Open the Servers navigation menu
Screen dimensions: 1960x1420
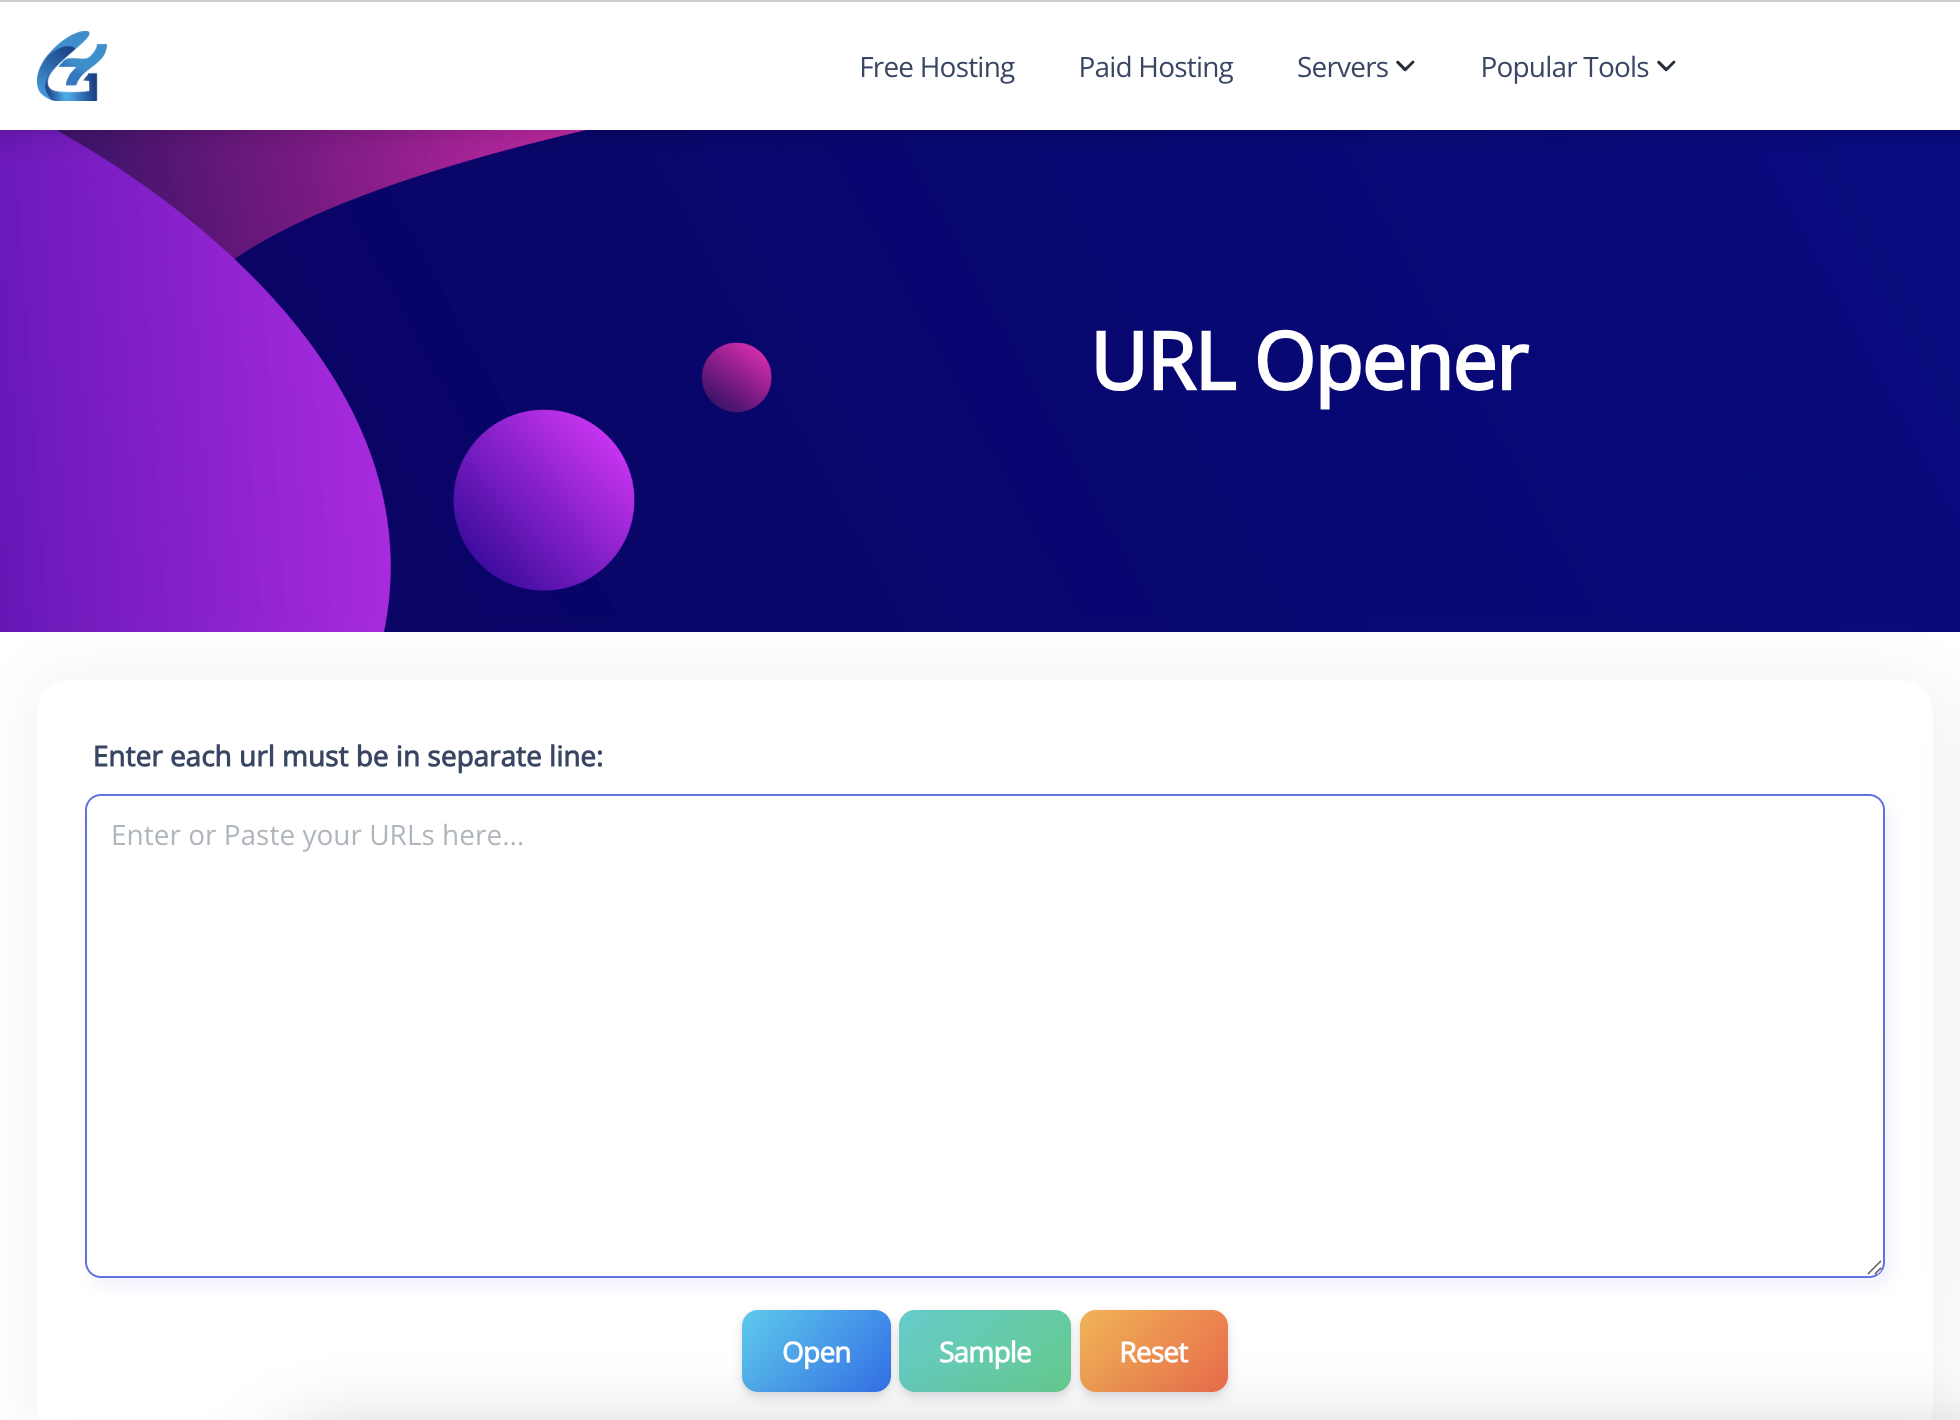click(x=1342, y=67)
